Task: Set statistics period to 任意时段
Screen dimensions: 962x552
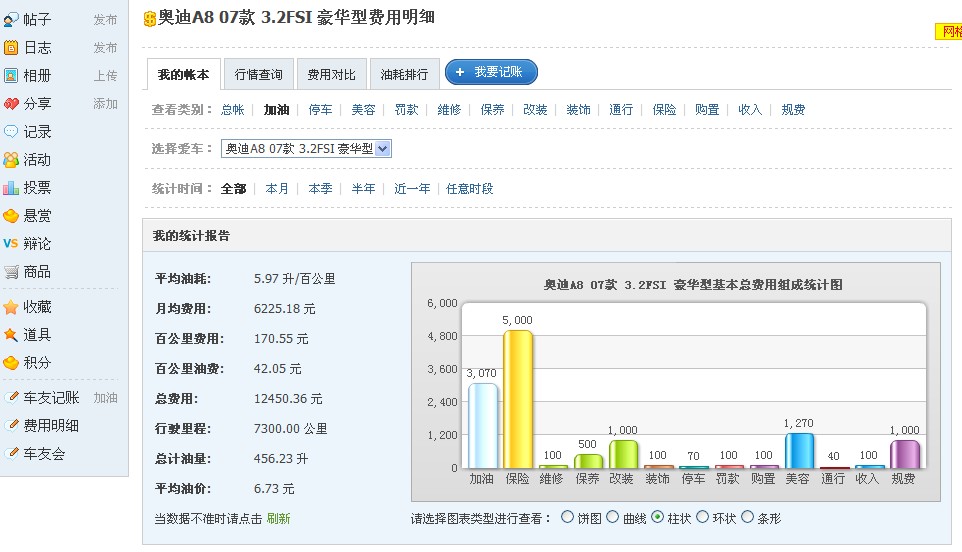Action: tap(470, 189)
